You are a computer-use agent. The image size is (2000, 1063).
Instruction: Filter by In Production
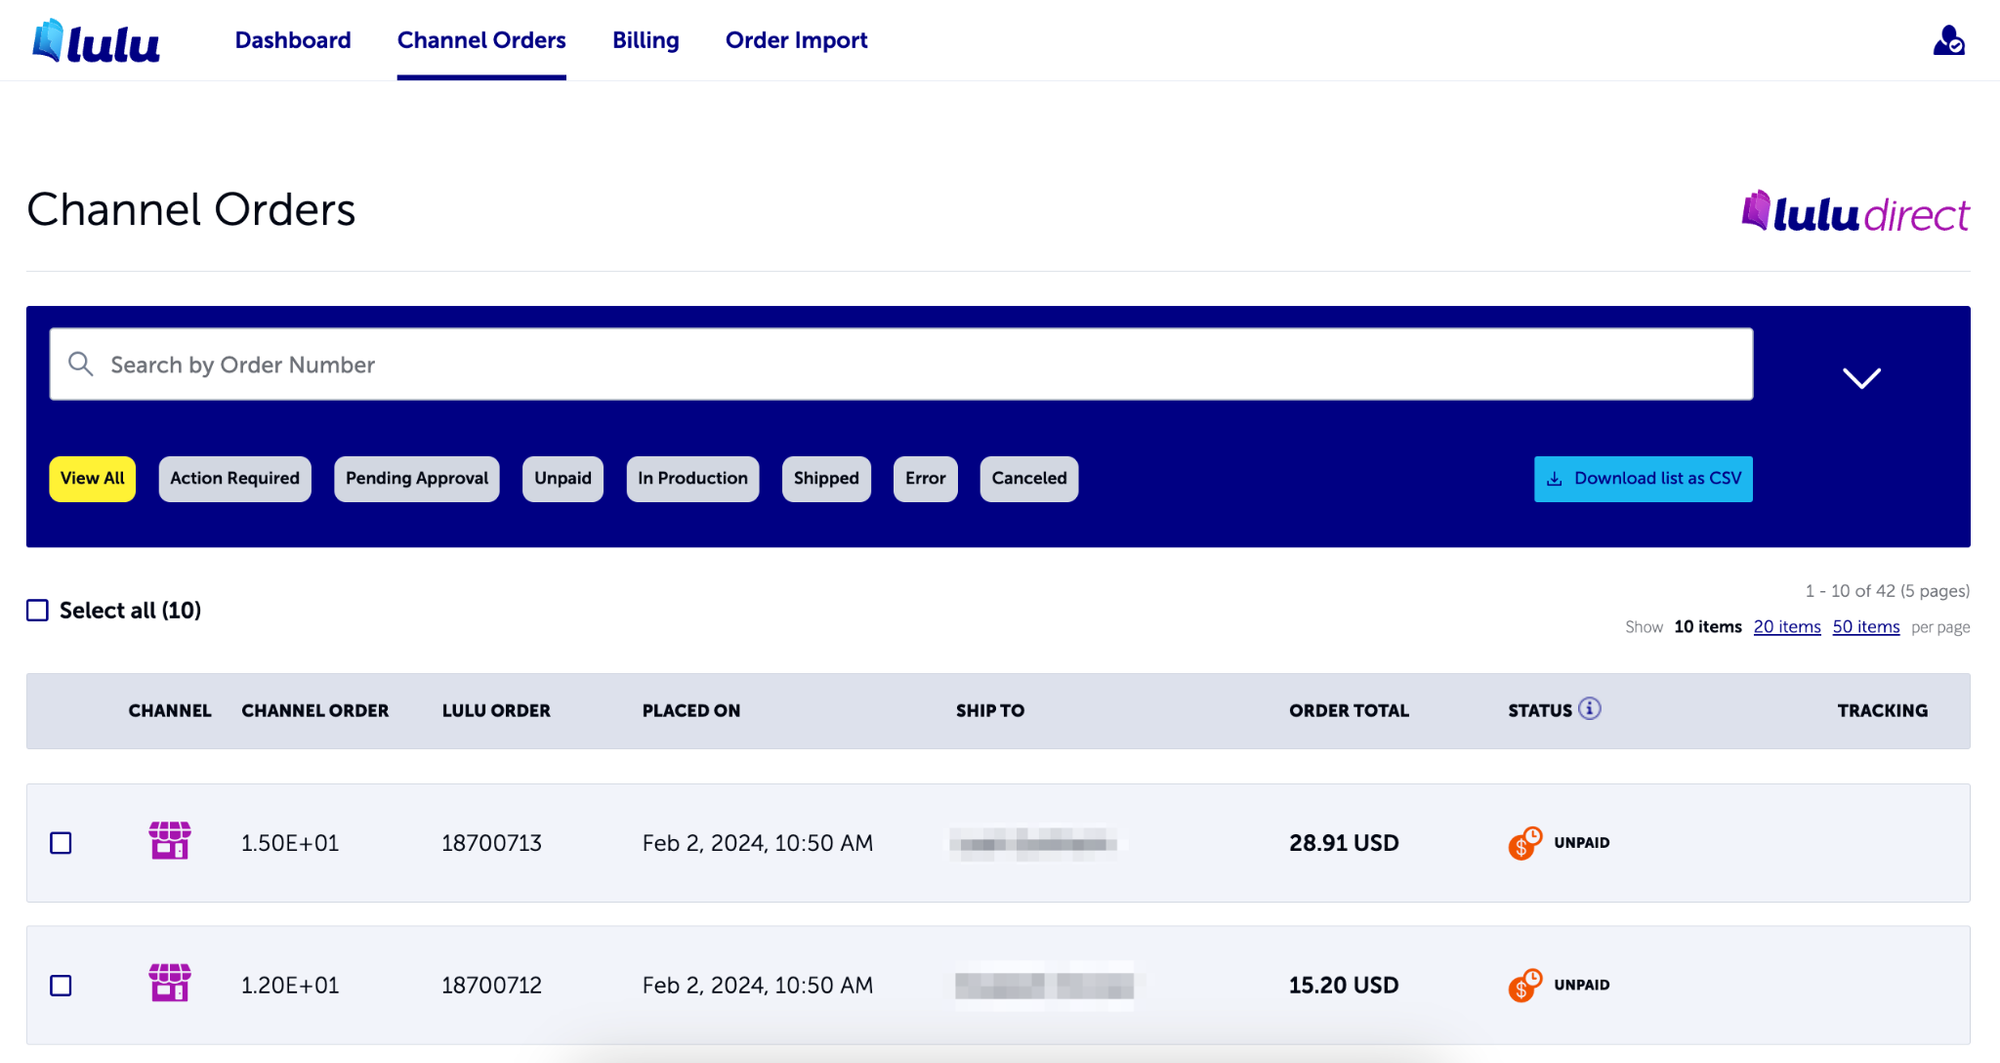click(x=692, y=478)
